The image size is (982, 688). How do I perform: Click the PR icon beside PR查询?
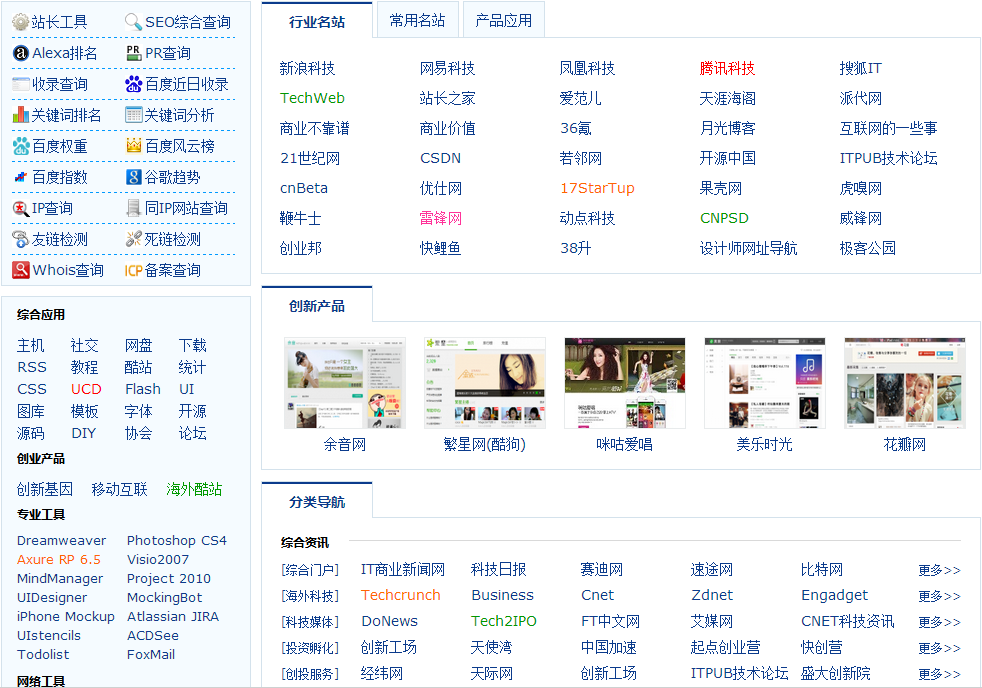(x=133, y=53)
